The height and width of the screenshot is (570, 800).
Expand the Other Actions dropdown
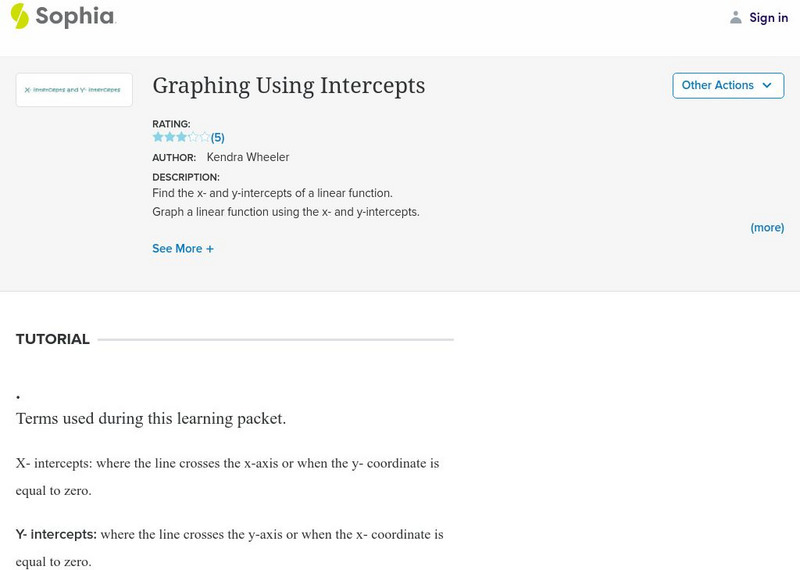point(727,86)
